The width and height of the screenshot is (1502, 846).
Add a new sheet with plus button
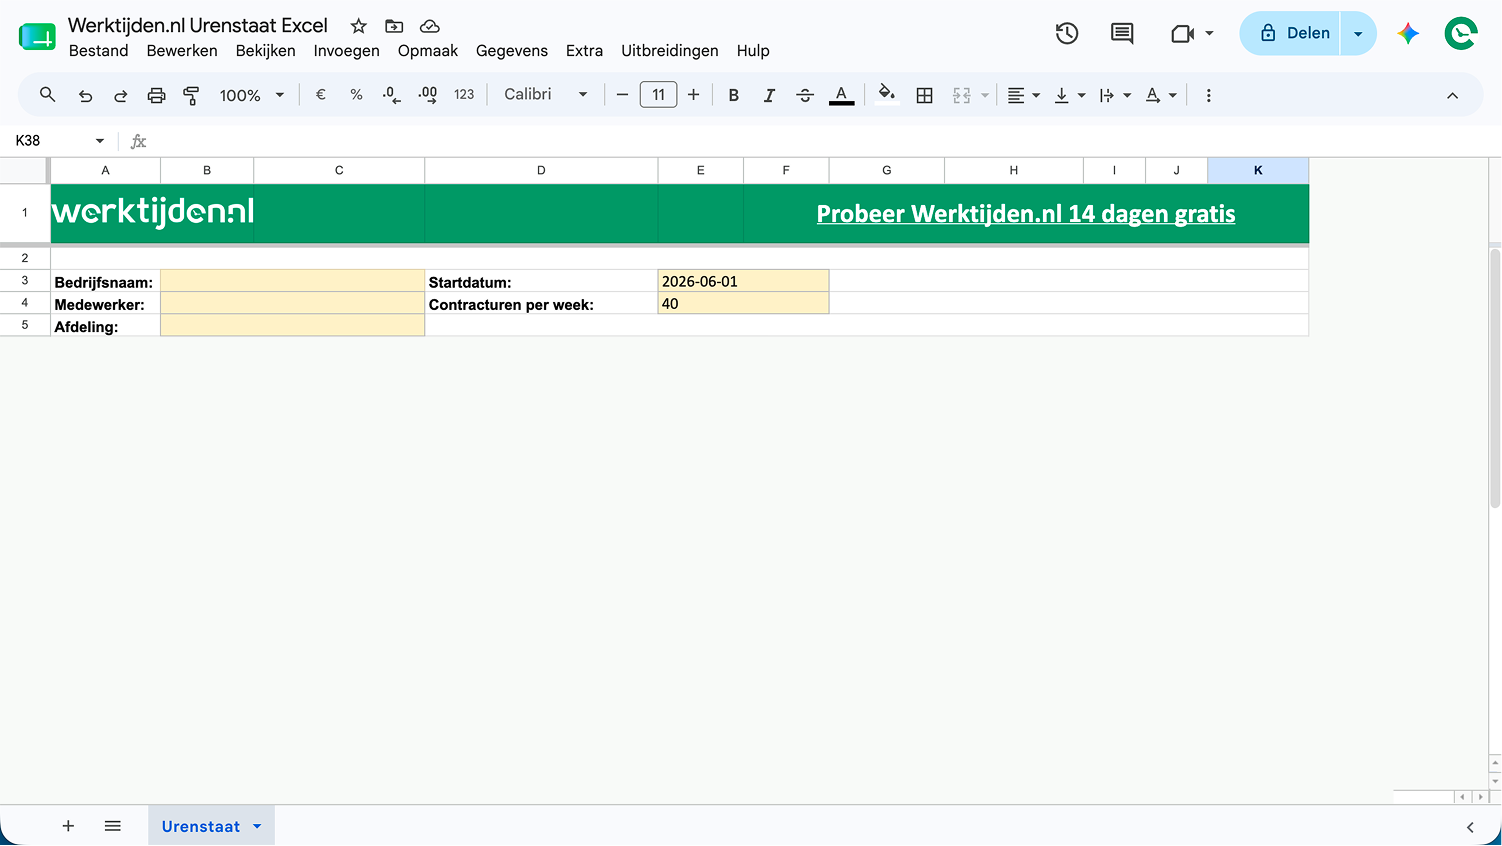click(68, 826)
